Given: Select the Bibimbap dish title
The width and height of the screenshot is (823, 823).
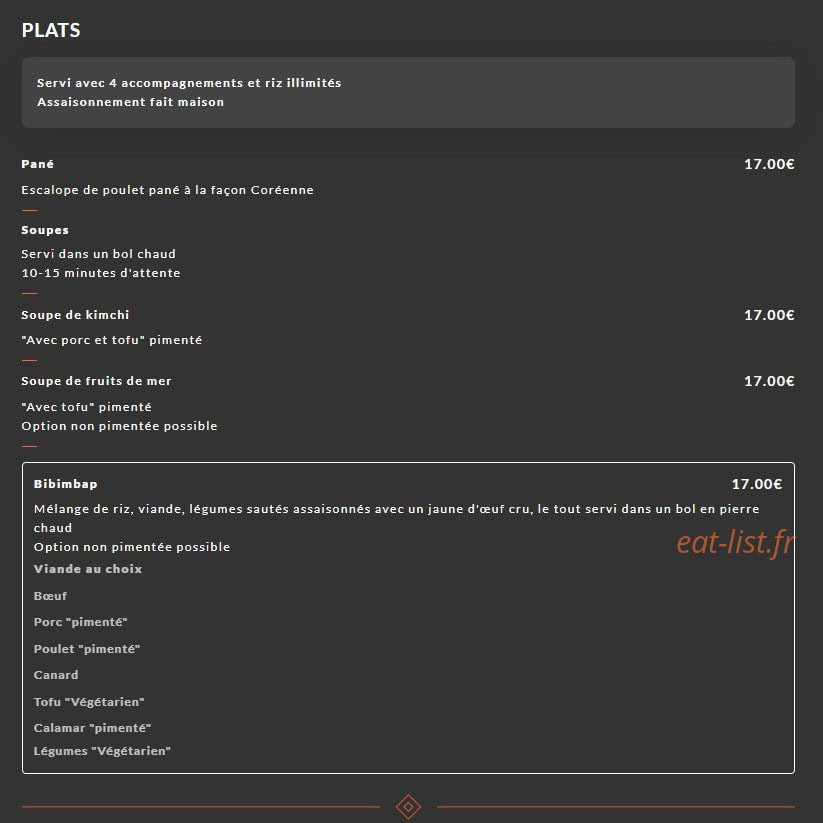Looking at the screenshot, I should pos(66,484).
